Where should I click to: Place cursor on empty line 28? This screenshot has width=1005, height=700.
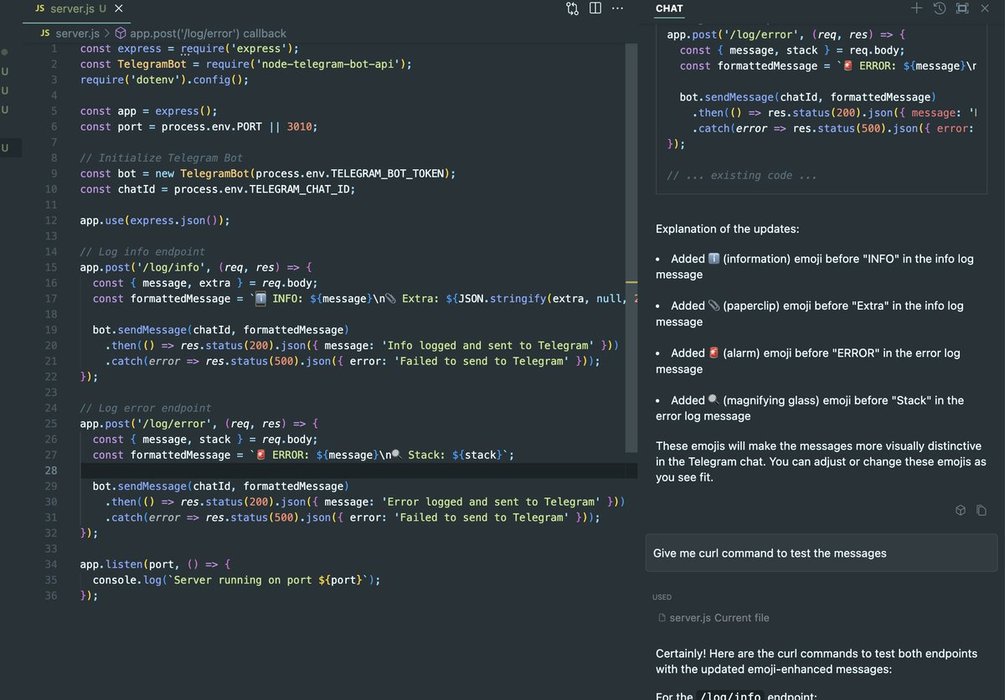tap(300, 471)
